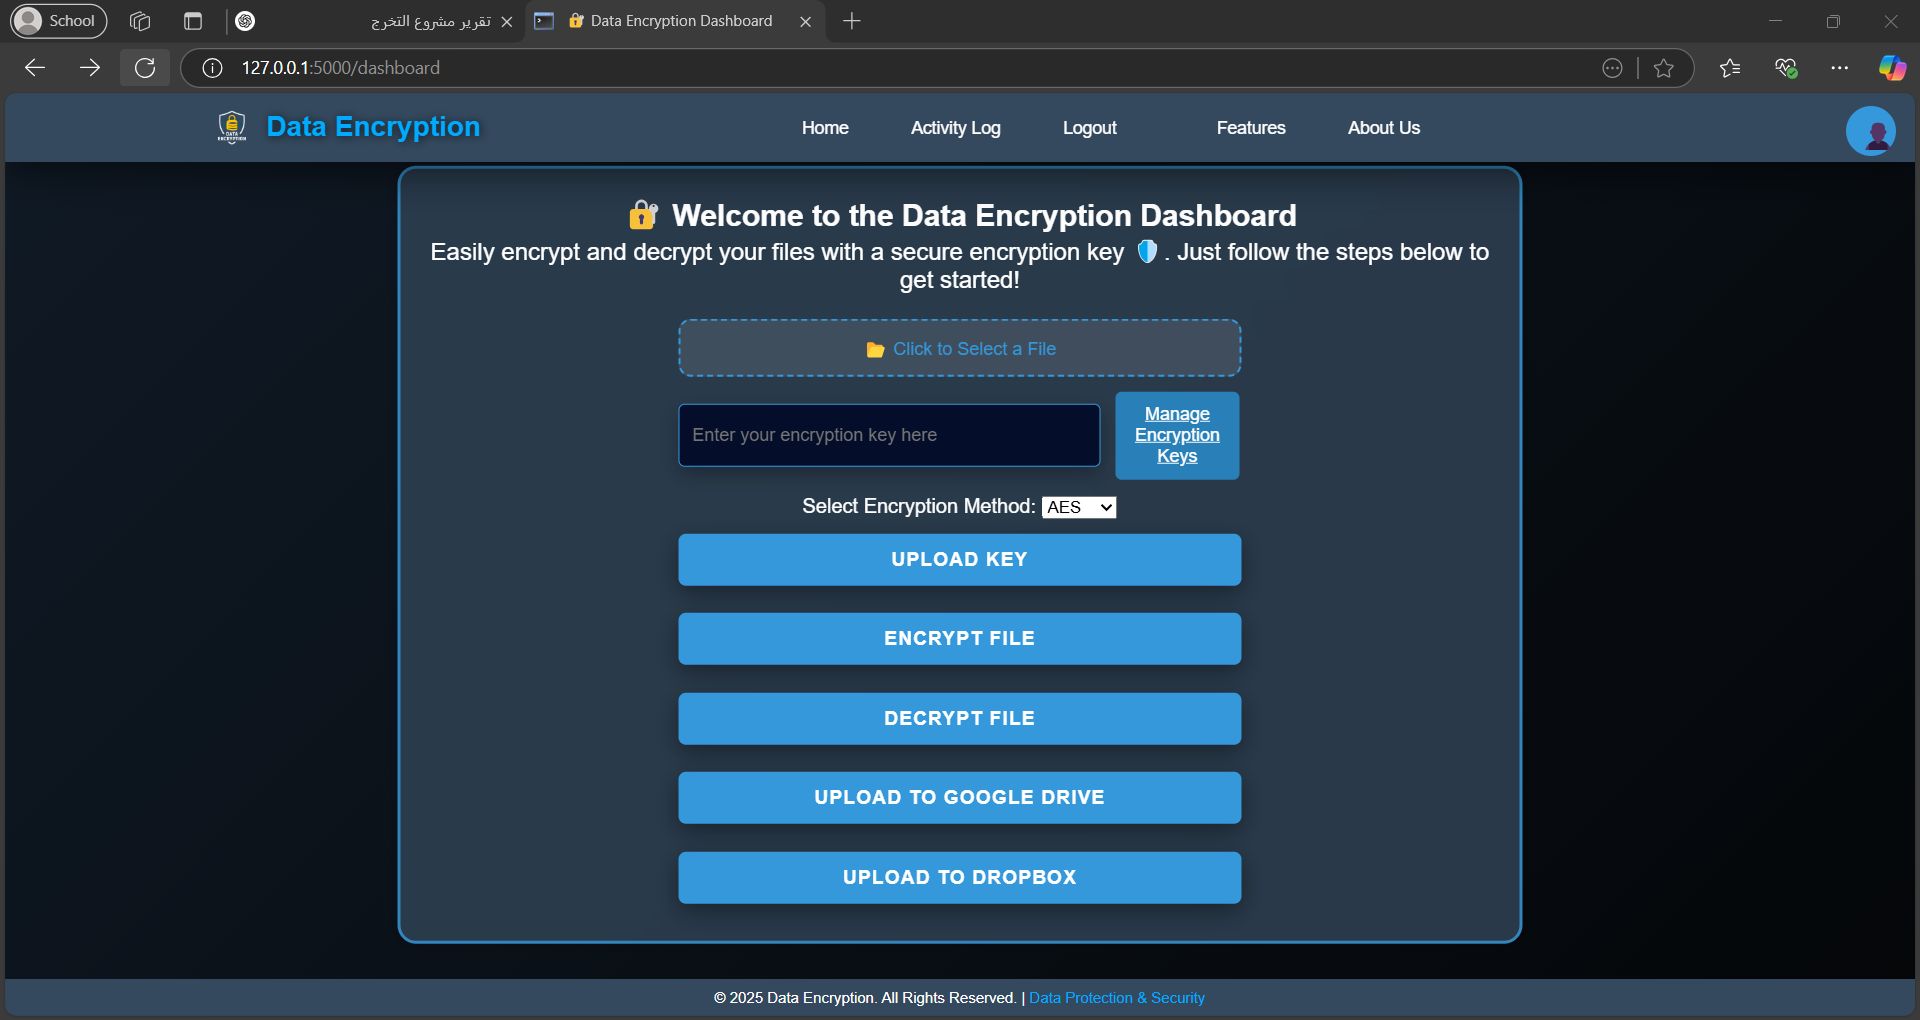
Task: Click the Upload Key button
Action: (x=959, y=560)
